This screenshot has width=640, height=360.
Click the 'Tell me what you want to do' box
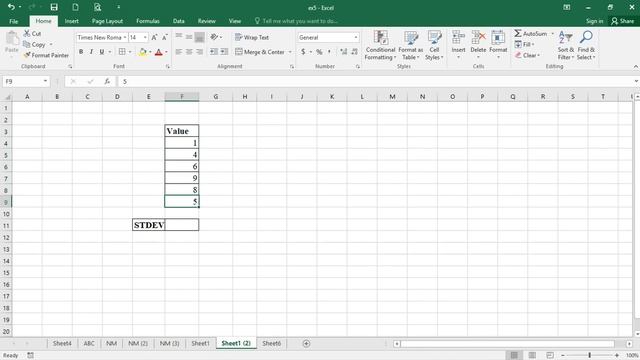point(300,21)
